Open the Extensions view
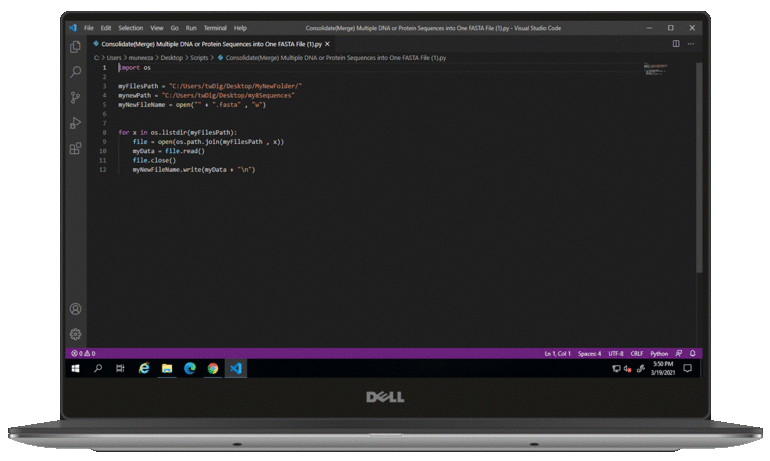The width and height of the screenshot is (770, 461). point(76,148)
